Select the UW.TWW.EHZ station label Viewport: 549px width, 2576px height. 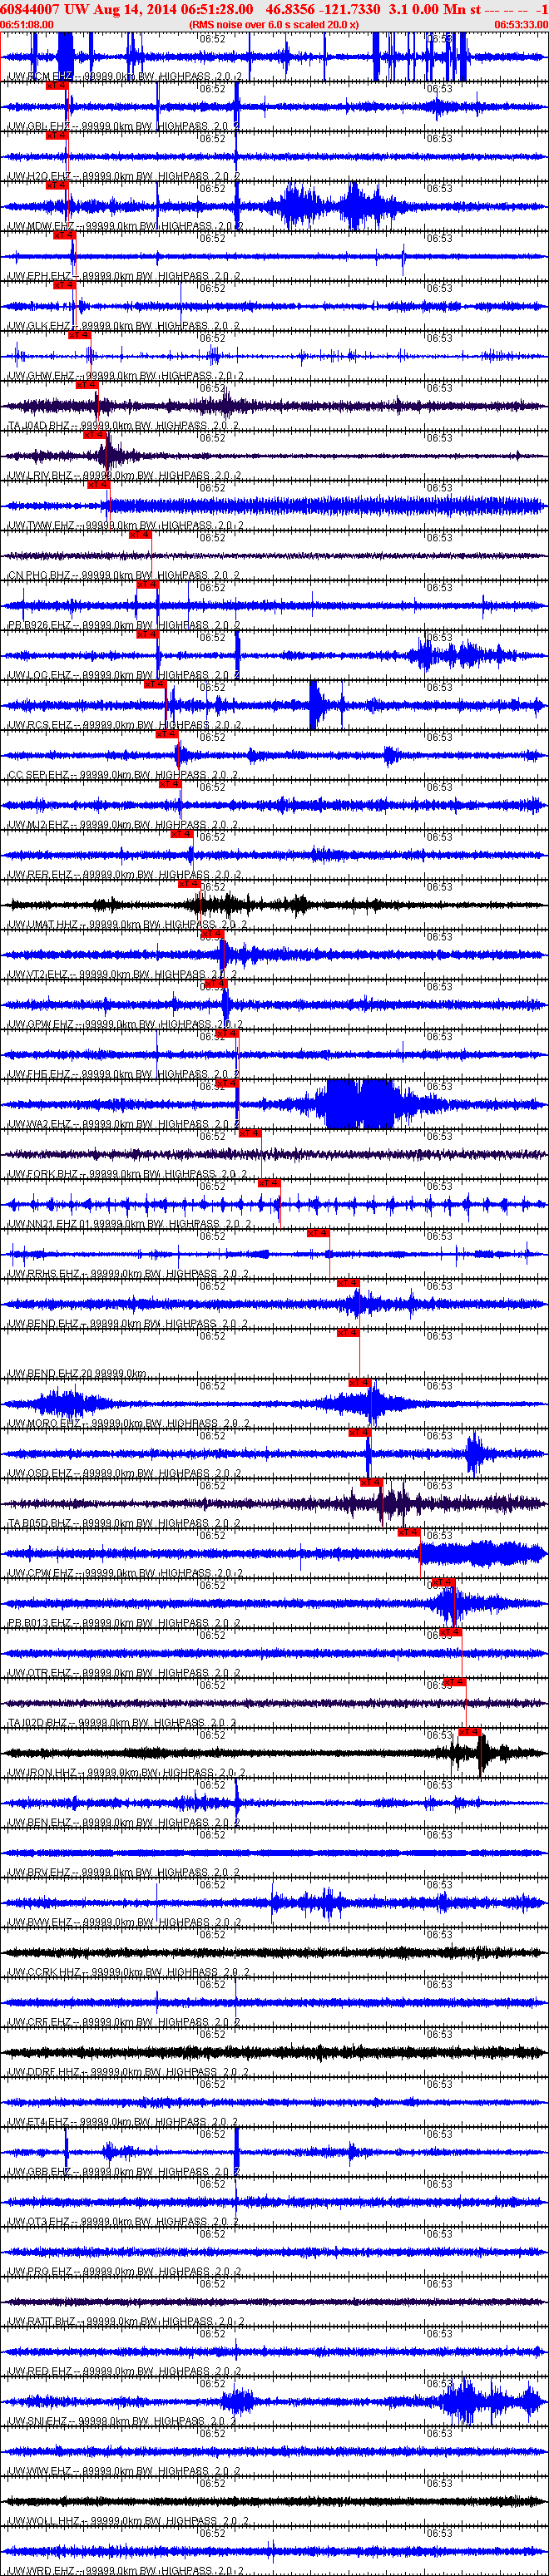(x=41, y=526)
